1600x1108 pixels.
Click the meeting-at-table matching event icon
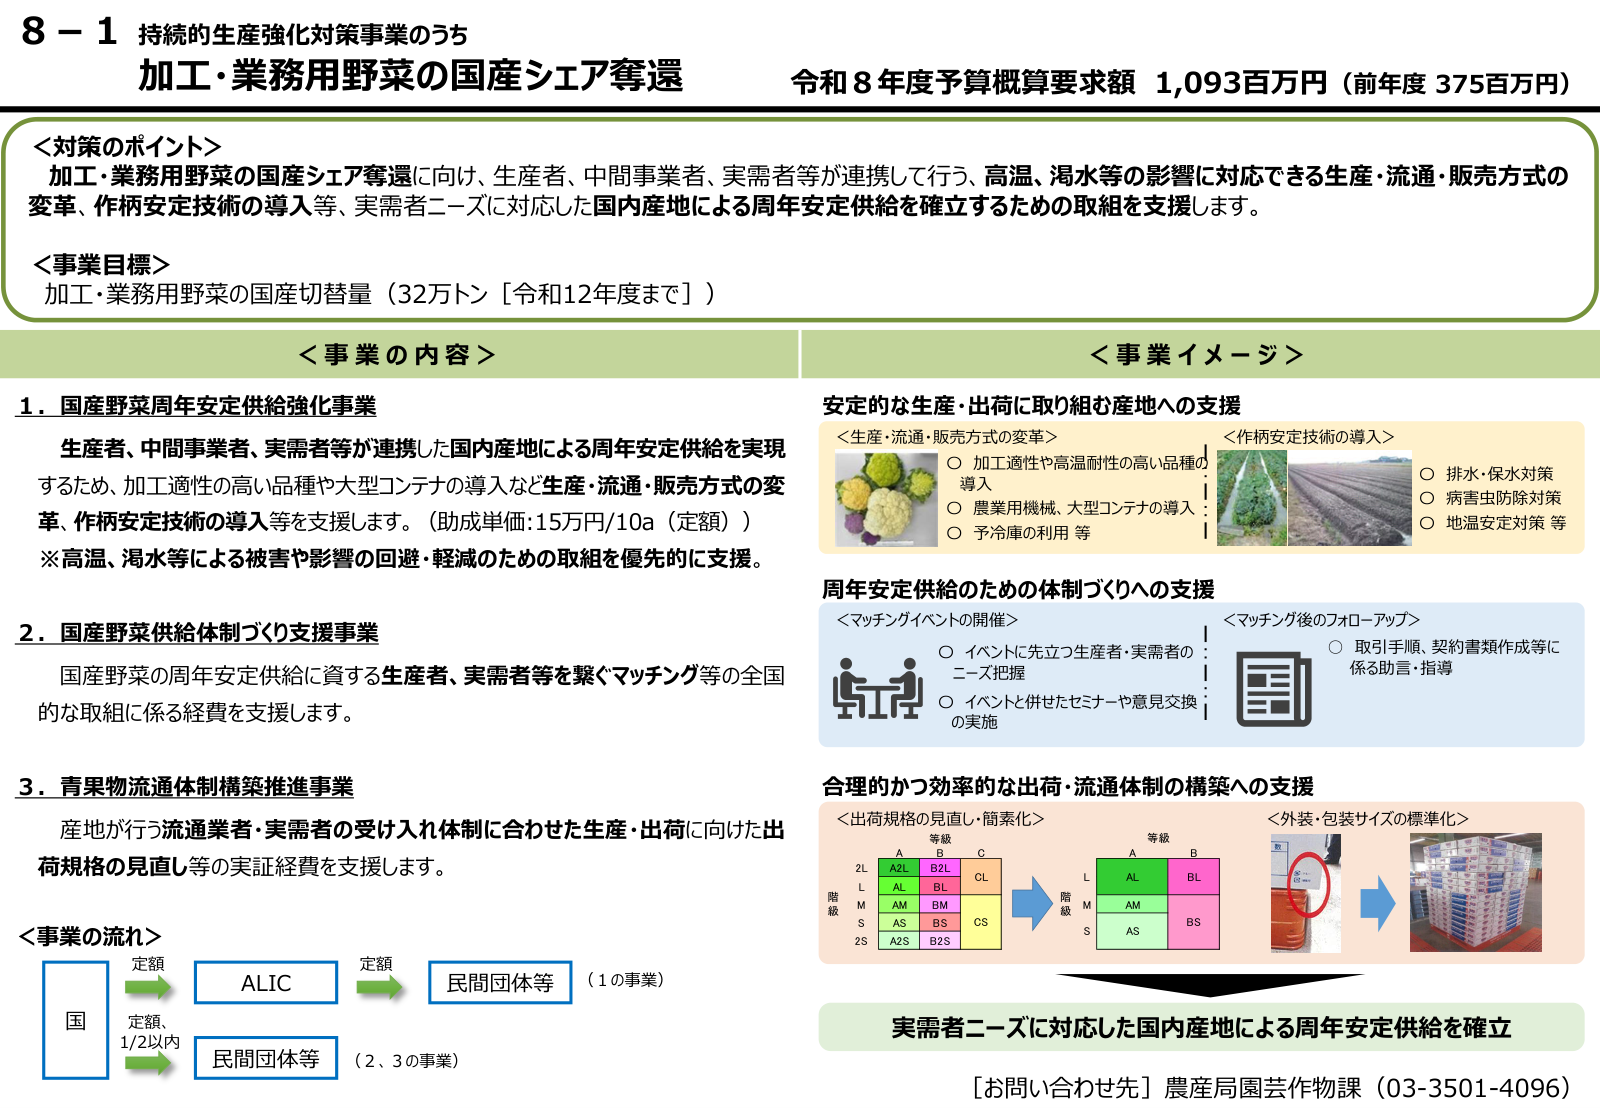tap(877, 688)
